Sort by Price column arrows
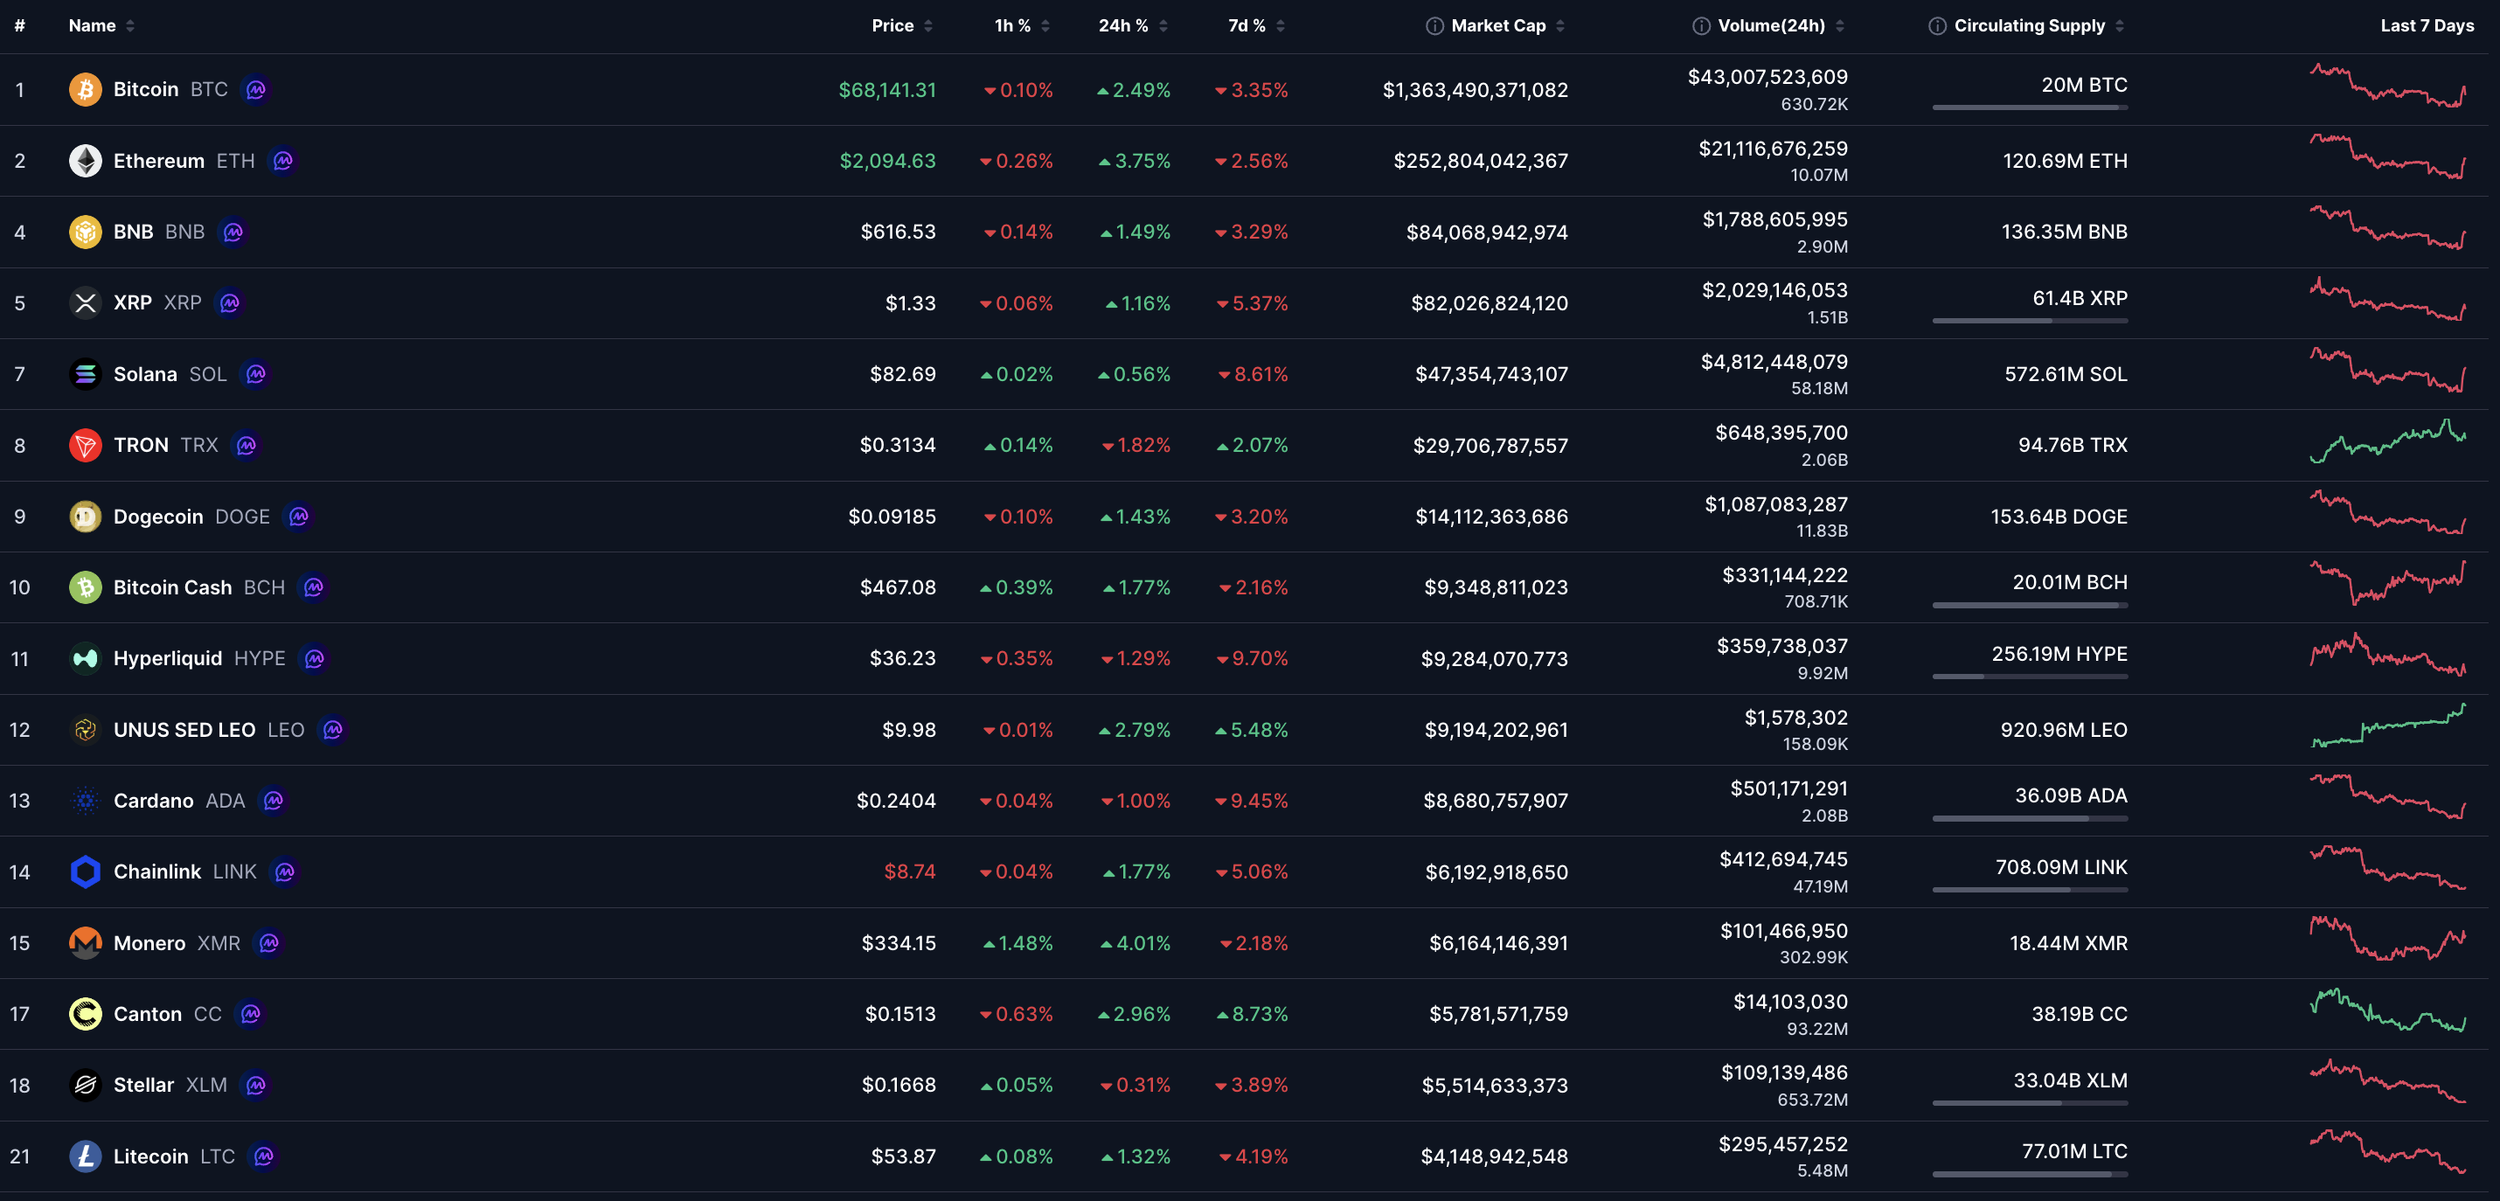 (928, 26)
